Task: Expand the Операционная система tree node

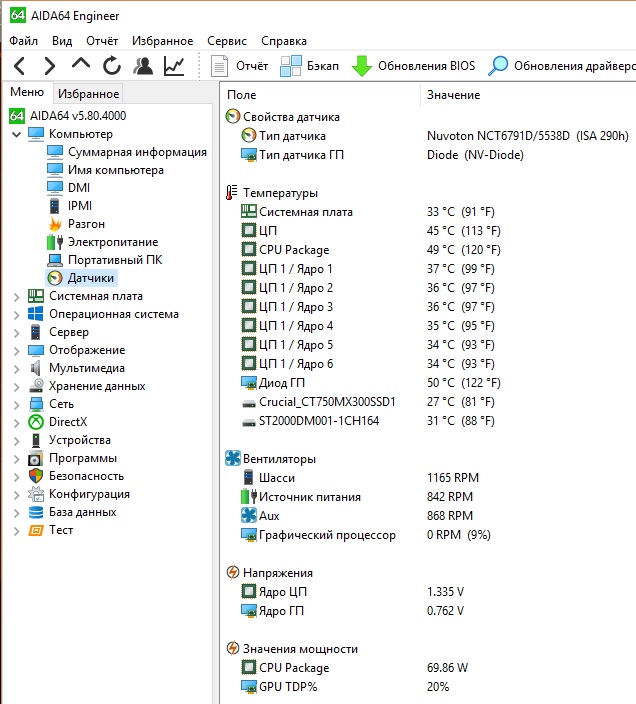Action: (17, 315)
